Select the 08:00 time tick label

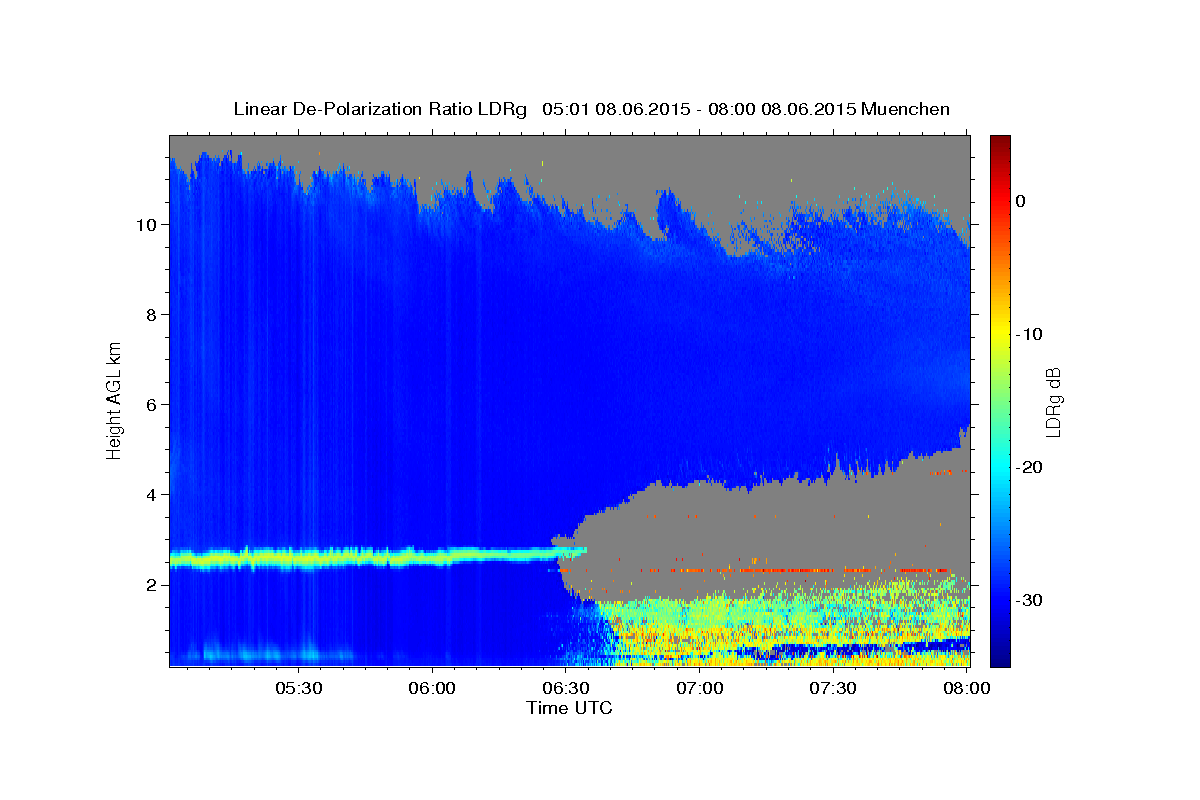point(967,688)
